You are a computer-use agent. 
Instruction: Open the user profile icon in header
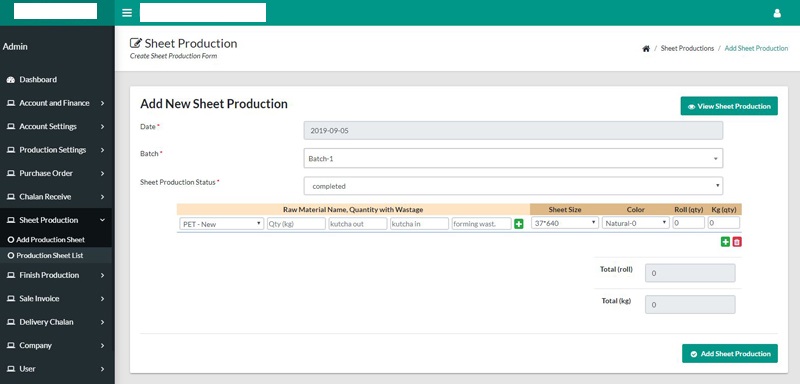(x=777, y=13)
